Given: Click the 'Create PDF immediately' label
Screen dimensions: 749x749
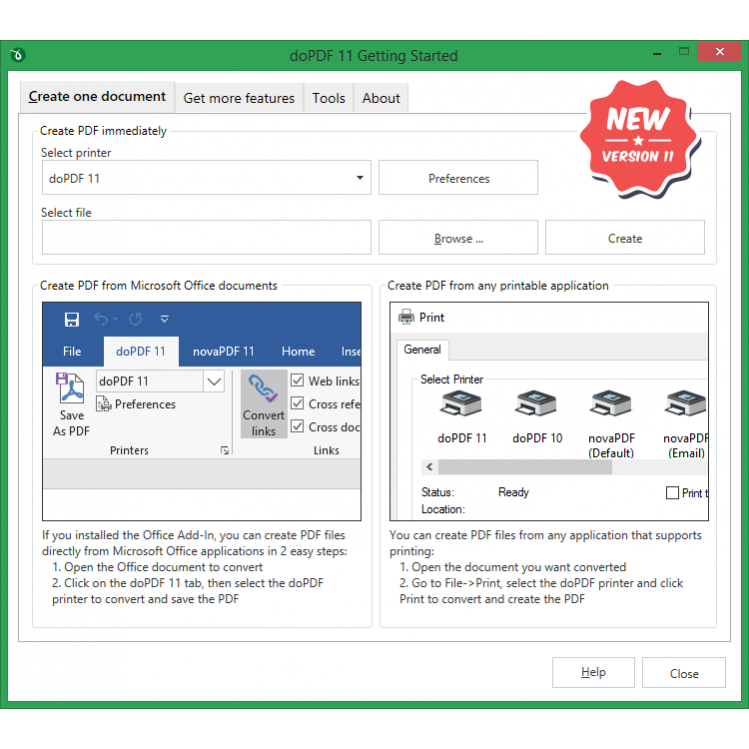Looking at the screenshot, I should pyautogui.click(x=103, y=131).
